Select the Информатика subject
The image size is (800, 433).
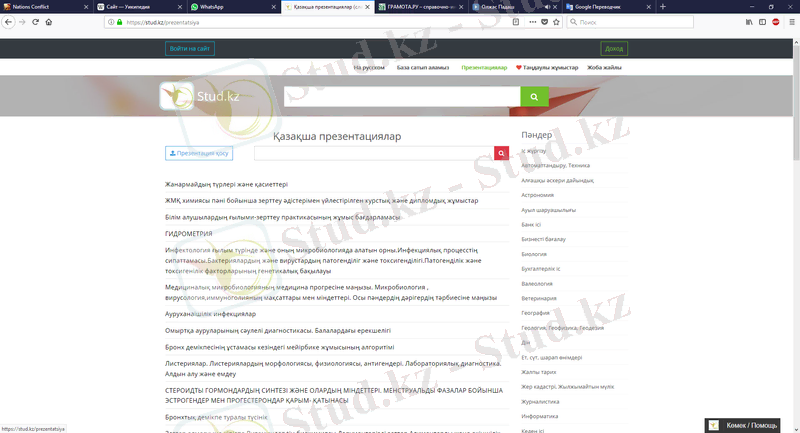click(539, 417)
